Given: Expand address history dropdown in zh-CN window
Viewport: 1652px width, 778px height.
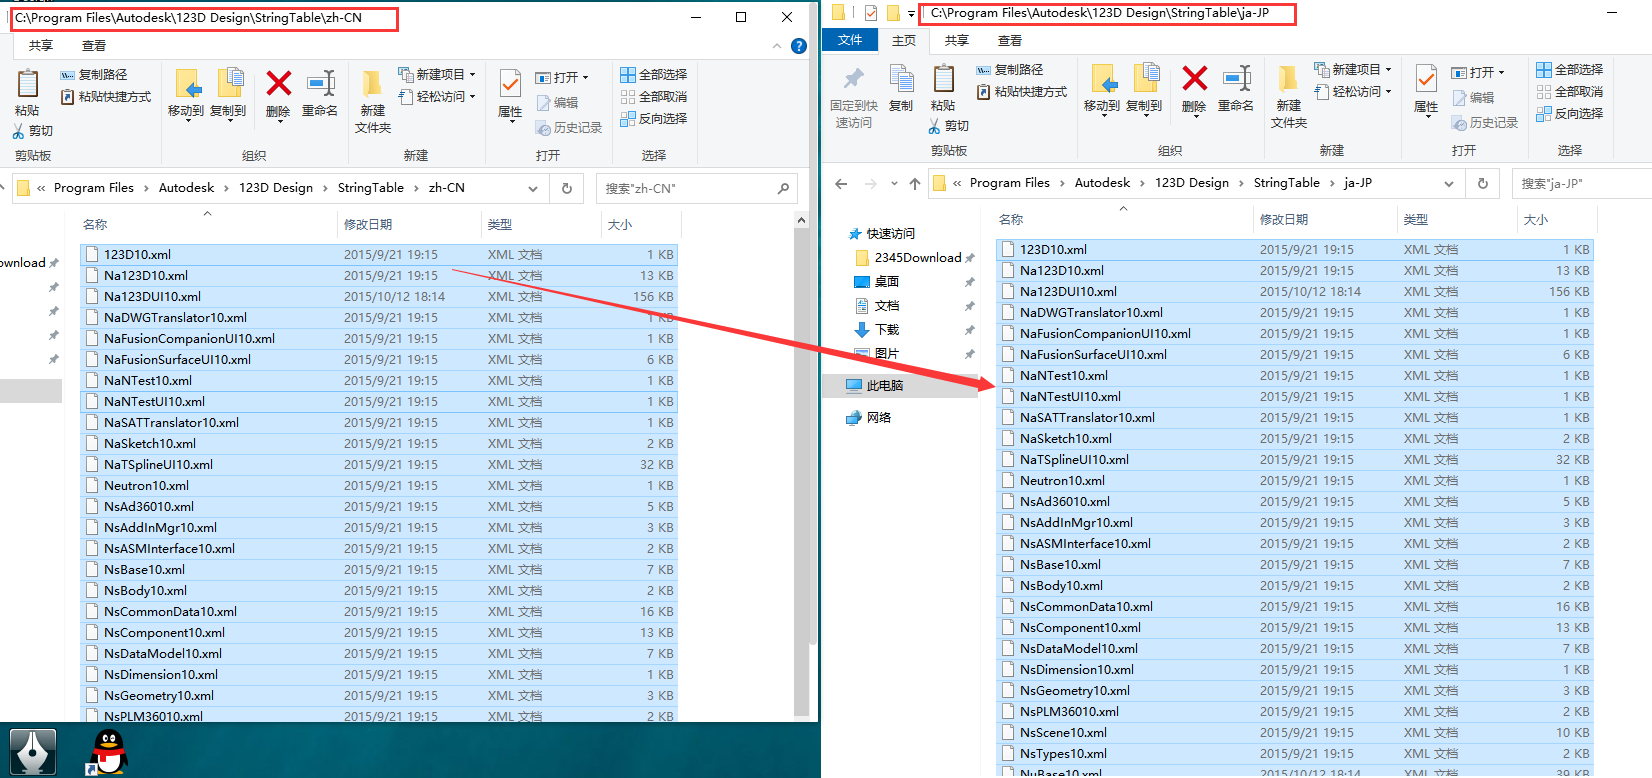Looking at the screenshot, I should (x=533, y=188).
